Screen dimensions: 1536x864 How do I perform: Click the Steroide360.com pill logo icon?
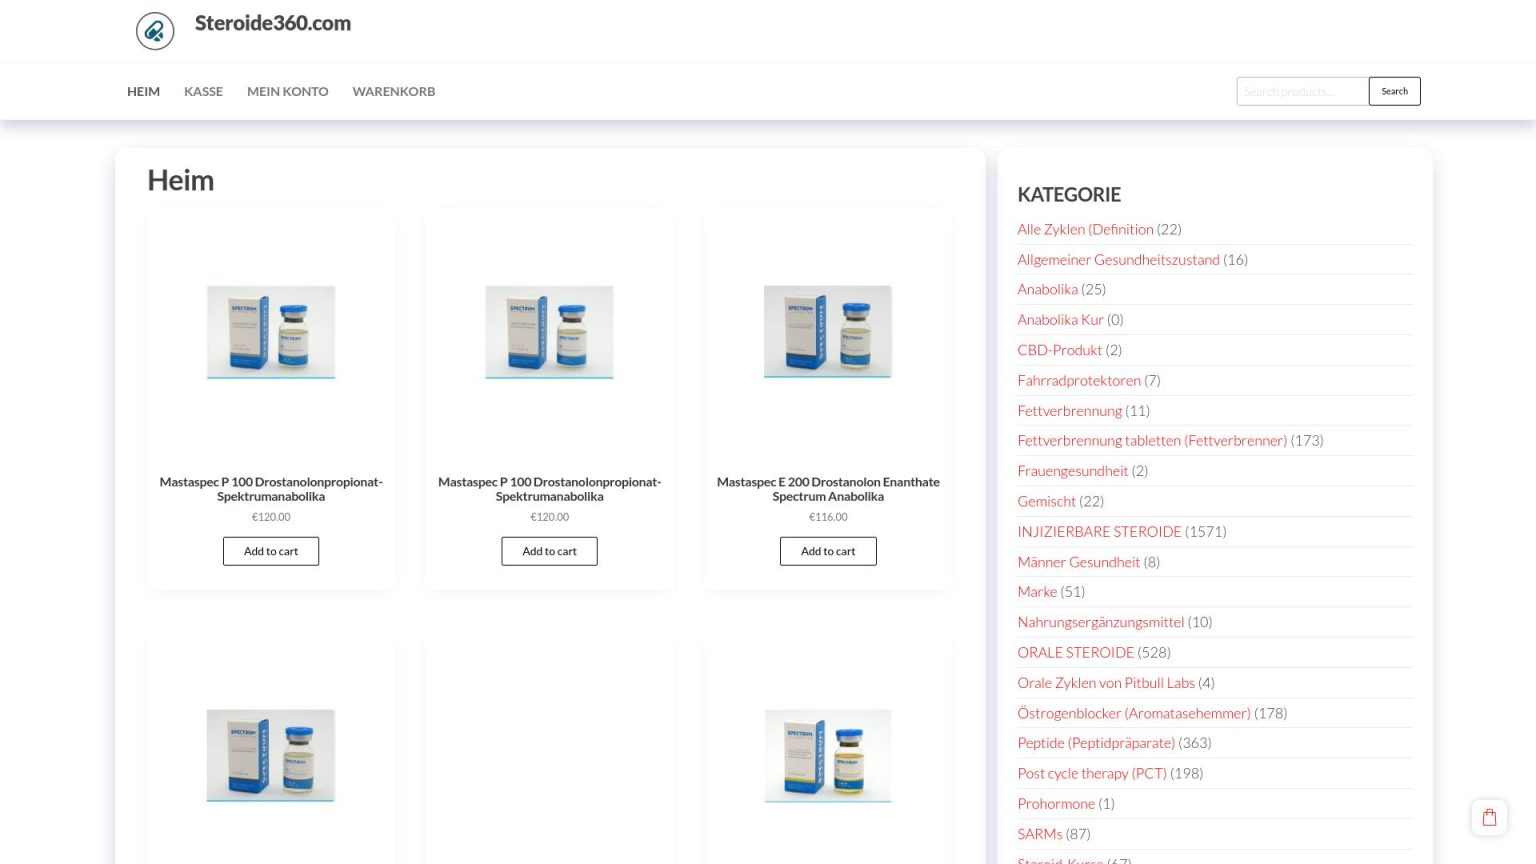(x=155, y=31)
